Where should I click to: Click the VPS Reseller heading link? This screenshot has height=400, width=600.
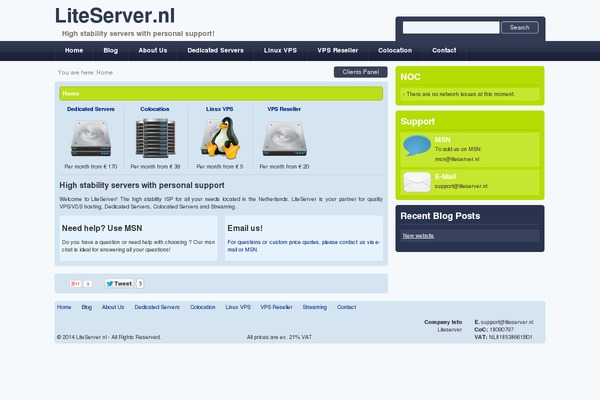(284, 109)
